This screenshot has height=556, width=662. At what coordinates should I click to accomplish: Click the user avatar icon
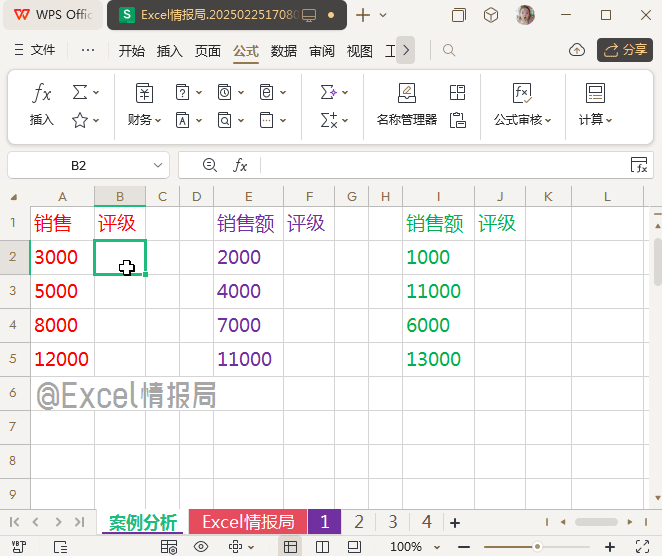click(x=524, y=15)
